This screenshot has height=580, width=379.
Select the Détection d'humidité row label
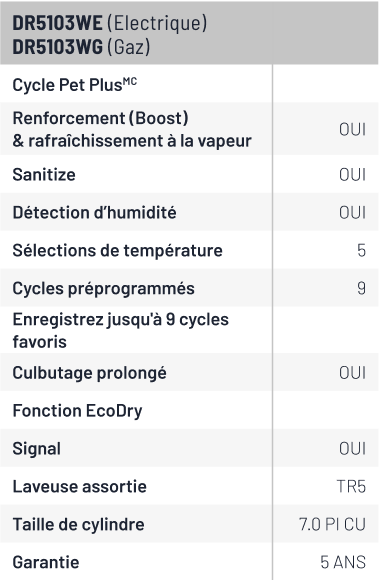(94, 212)
